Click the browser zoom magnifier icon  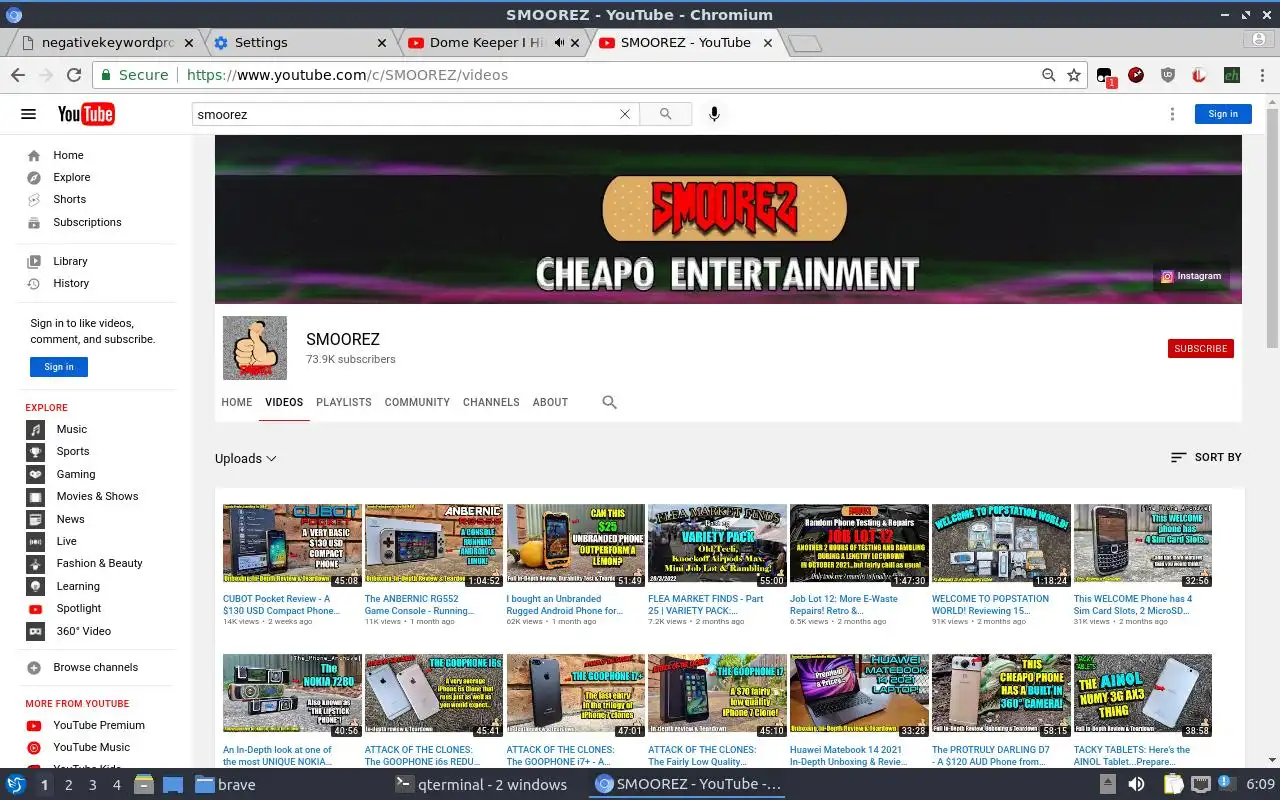pos(1048,75)
